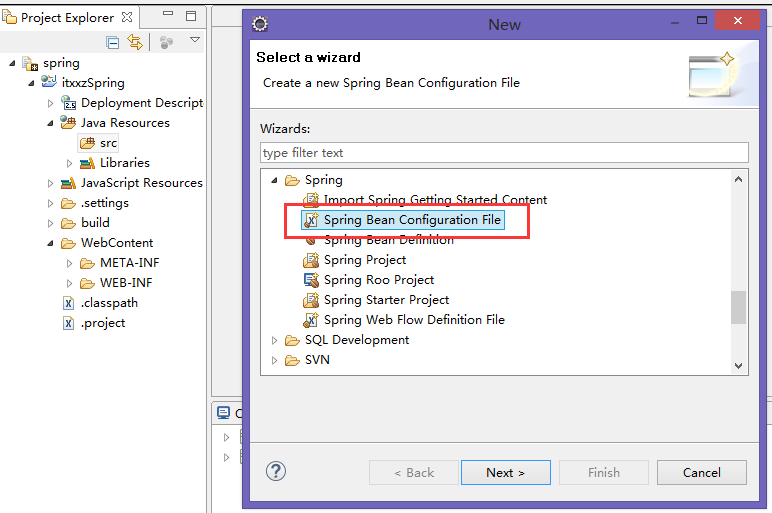Click the wizard list scroll down arrow
Image resolution: width=772 pixels, height=513 pixels.
point(738,366)
